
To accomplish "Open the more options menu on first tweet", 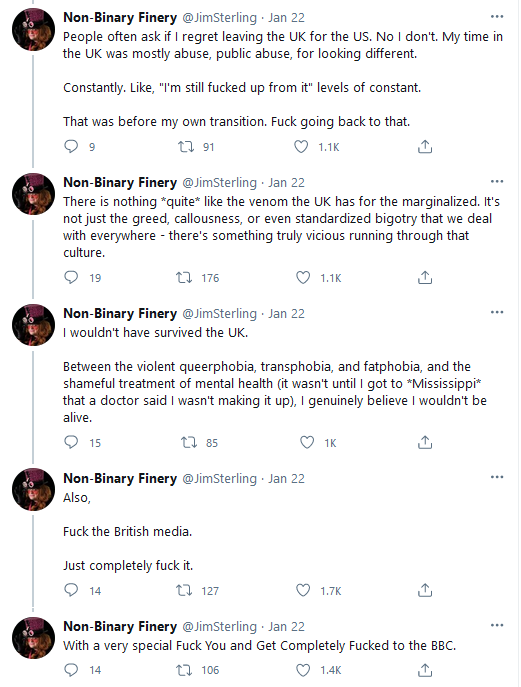I will (497, 17).
